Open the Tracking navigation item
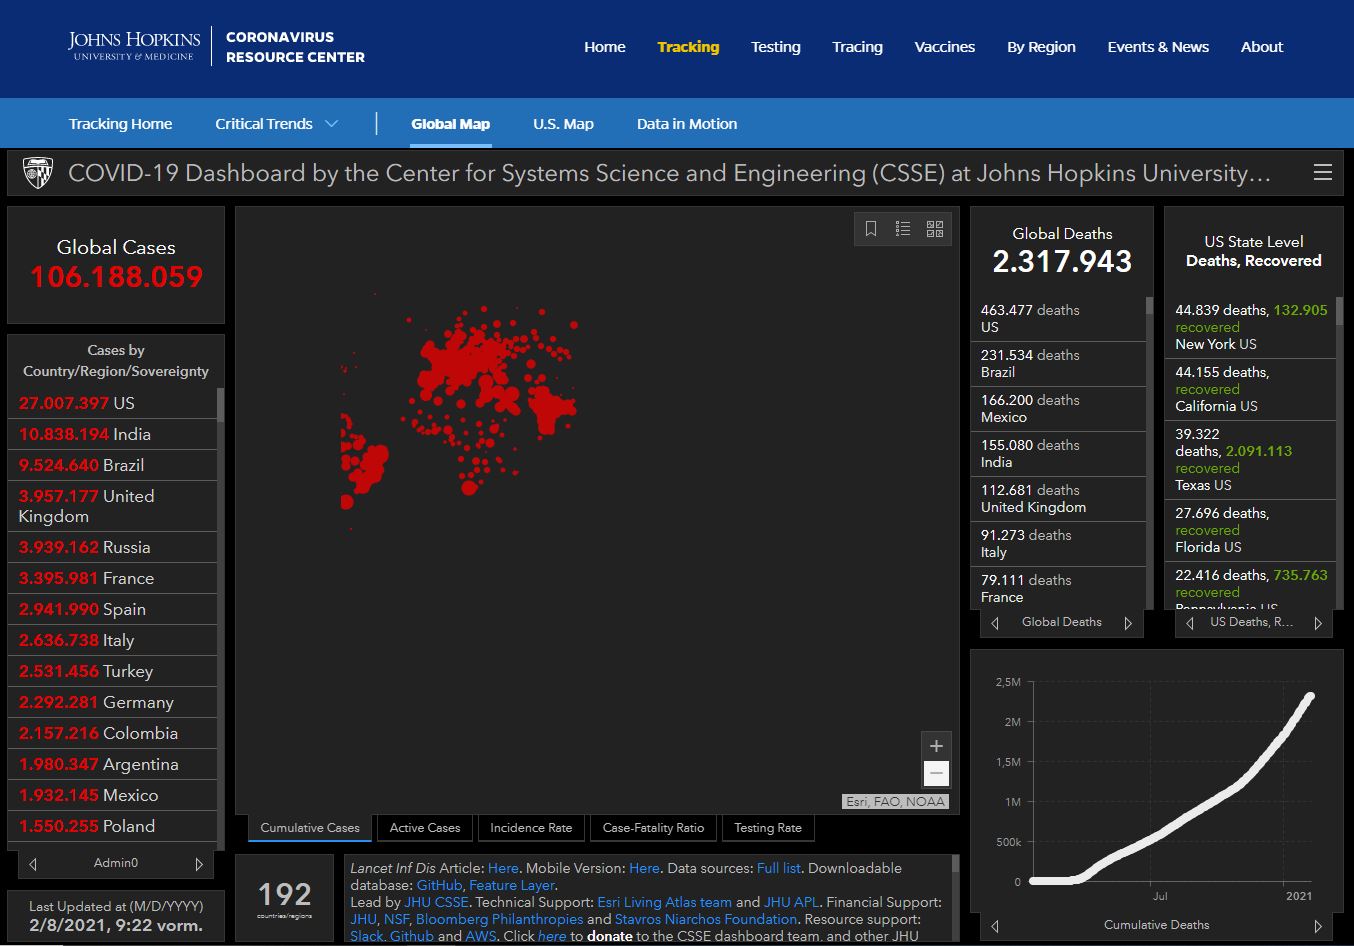Viewport: 1354px width, 946px height. pos(688,47)
